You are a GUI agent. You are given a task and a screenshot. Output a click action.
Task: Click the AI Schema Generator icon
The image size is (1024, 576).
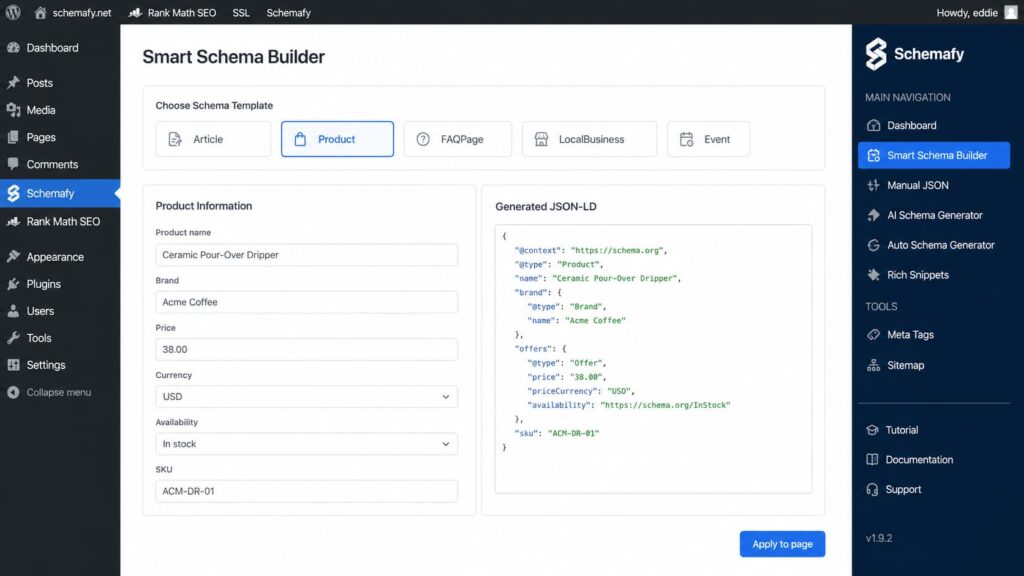[873, 215]
